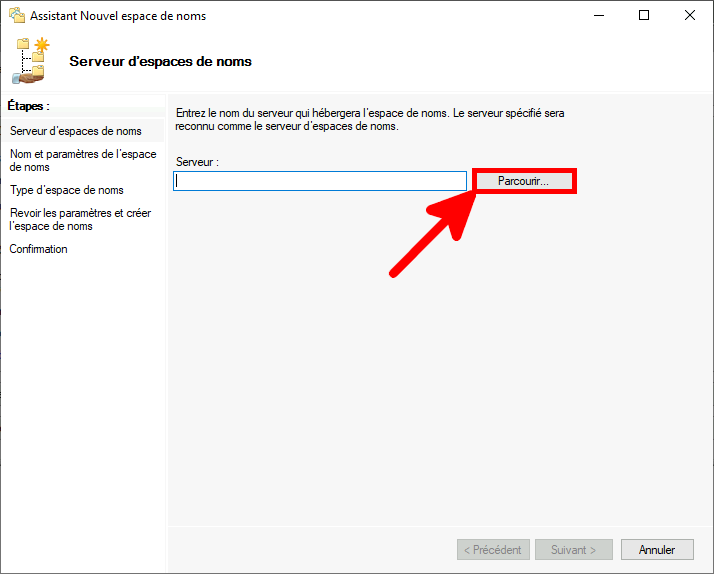Click the 'Suivant >' button

tap(573, 550)
